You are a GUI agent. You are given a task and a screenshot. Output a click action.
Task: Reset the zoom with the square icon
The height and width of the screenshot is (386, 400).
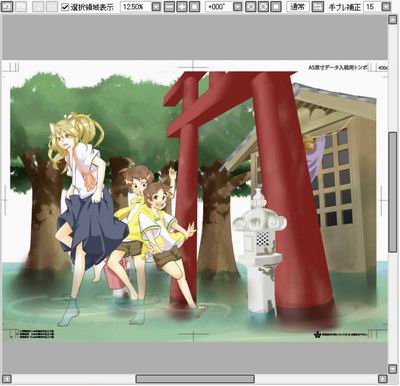[x=194, y=7]
